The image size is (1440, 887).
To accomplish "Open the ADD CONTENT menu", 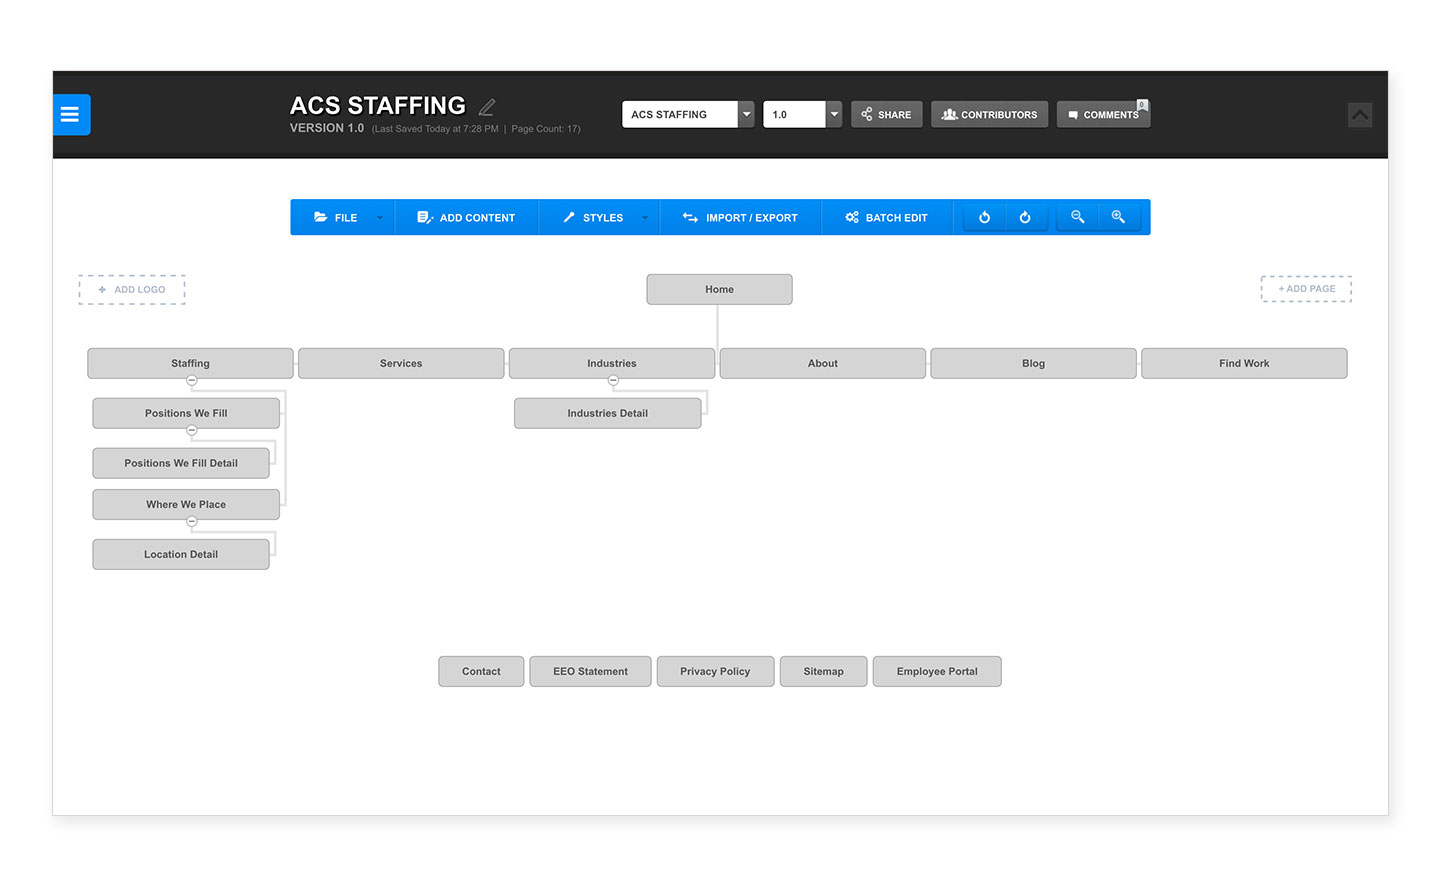I will [x=466, y=217].
